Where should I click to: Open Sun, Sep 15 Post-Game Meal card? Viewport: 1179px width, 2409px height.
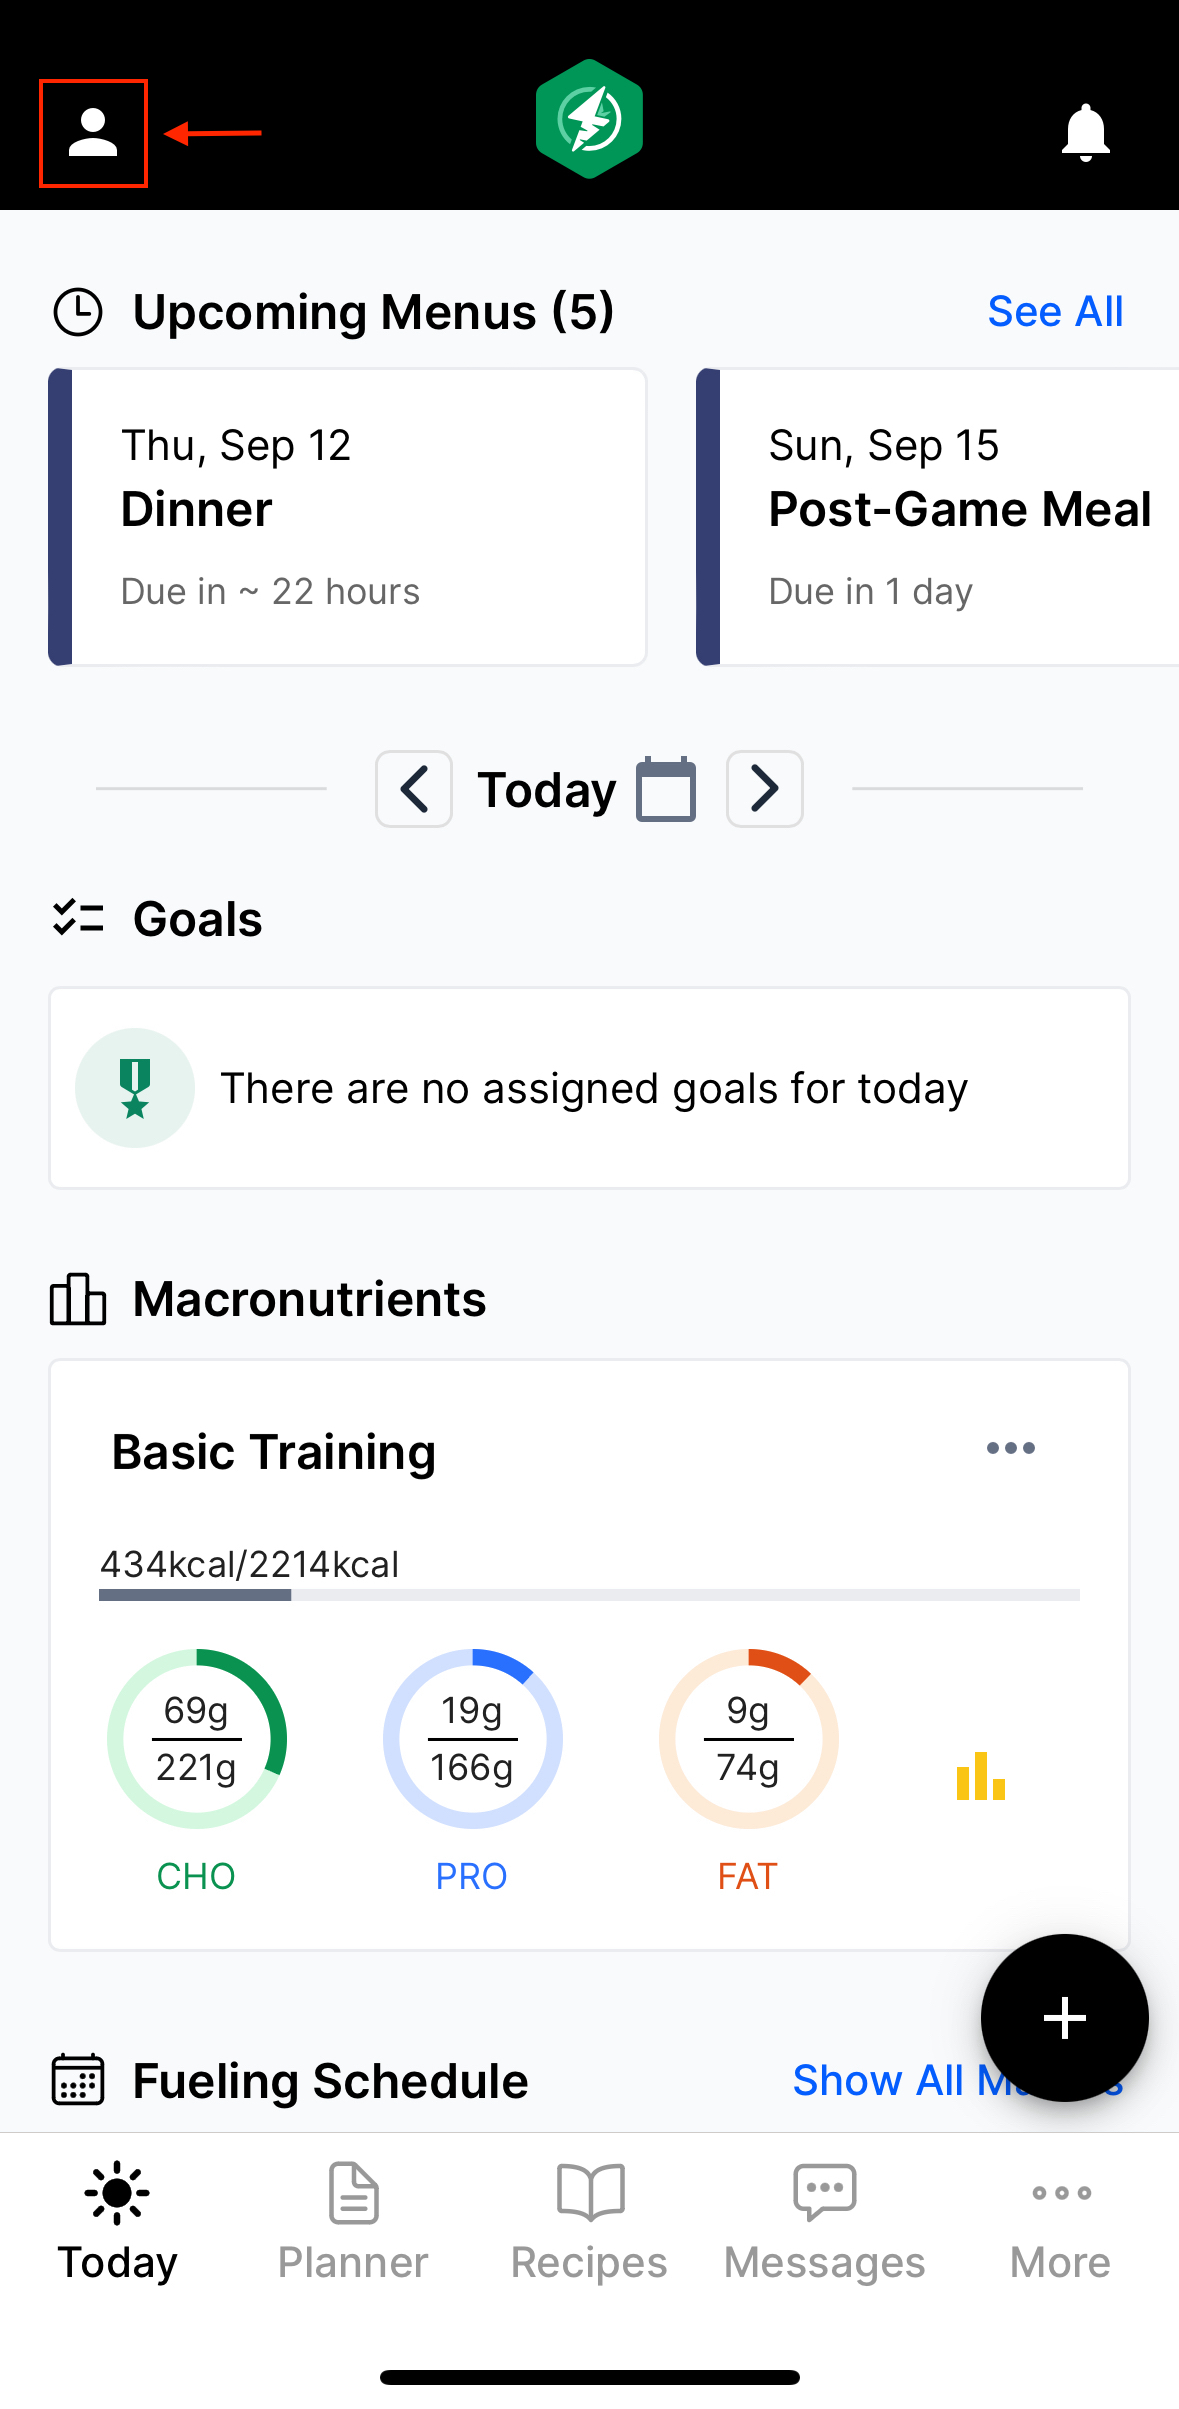point(938,517)
